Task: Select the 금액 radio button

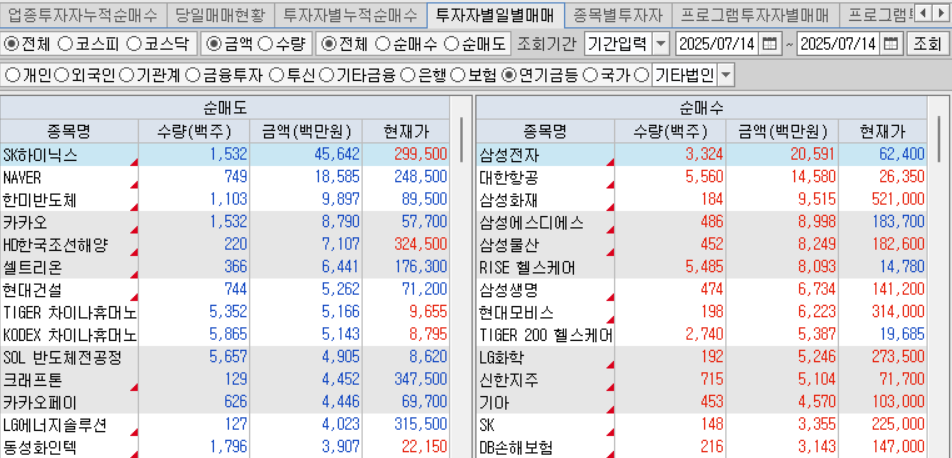Action: (x=214, y=44)
